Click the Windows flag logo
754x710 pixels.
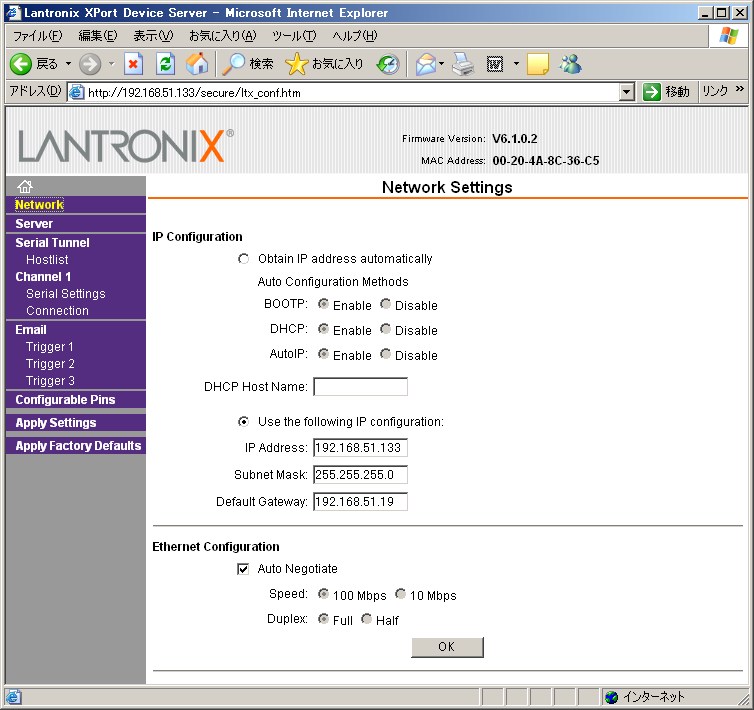729,36
